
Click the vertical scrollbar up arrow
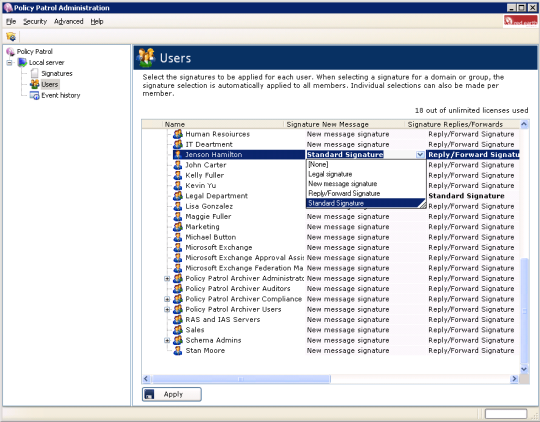524,124
